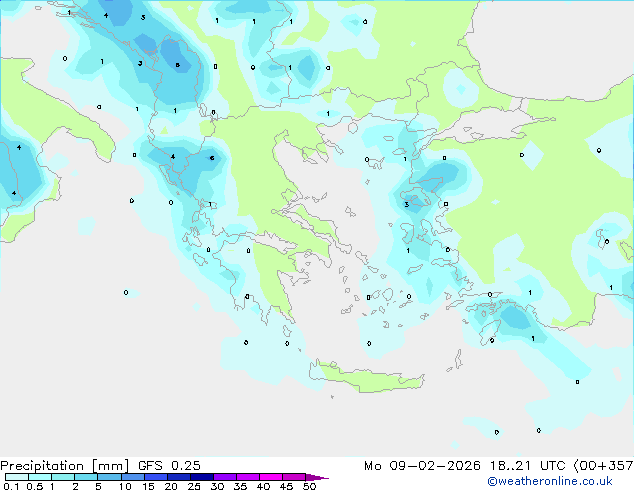Select the 5–10 mm legend color swatch

point(109,477)
